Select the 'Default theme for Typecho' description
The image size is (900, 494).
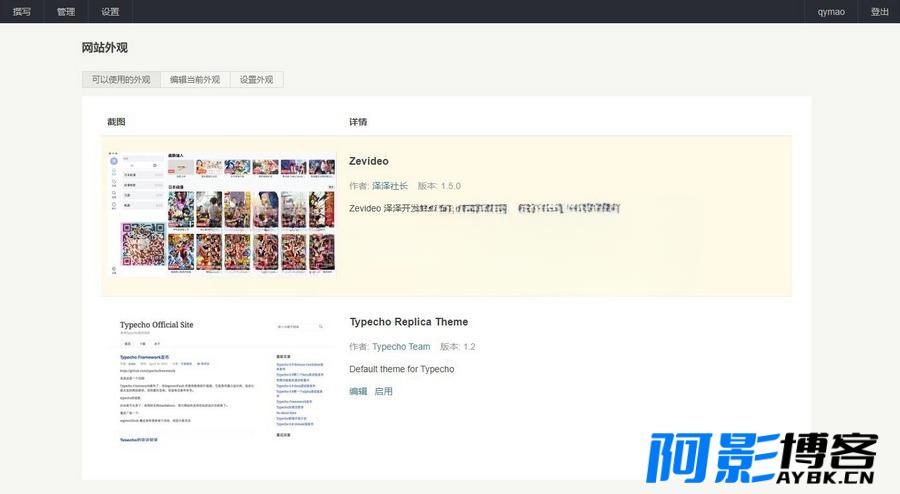click(402, 369)
